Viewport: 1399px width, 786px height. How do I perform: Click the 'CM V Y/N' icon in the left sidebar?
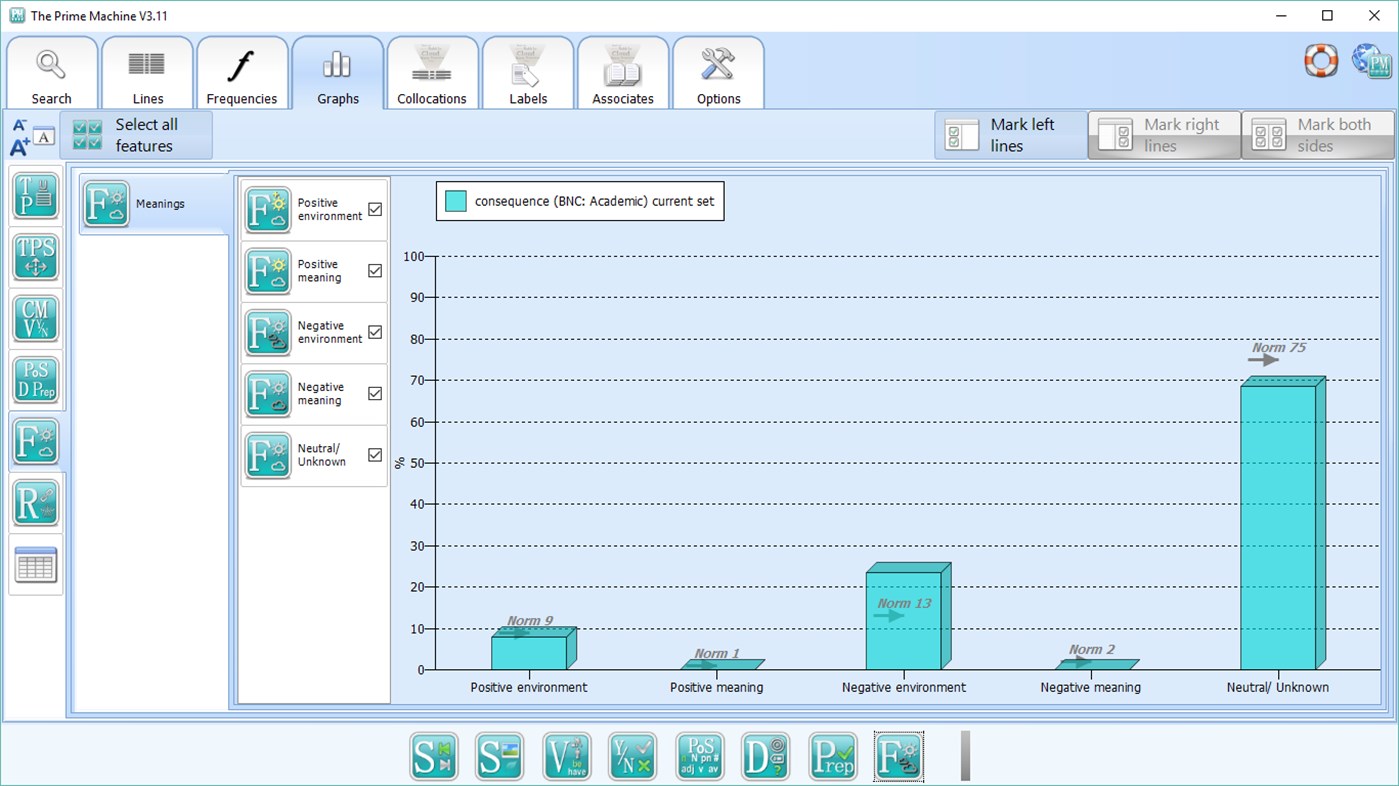(36, 319)
